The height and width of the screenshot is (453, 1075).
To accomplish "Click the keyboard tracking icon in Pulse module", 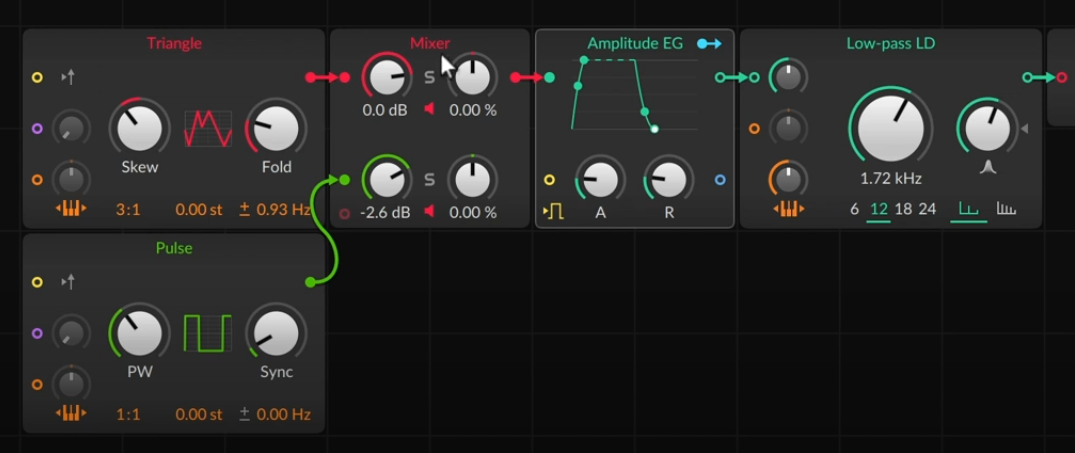I will click(x=70, y=414).
